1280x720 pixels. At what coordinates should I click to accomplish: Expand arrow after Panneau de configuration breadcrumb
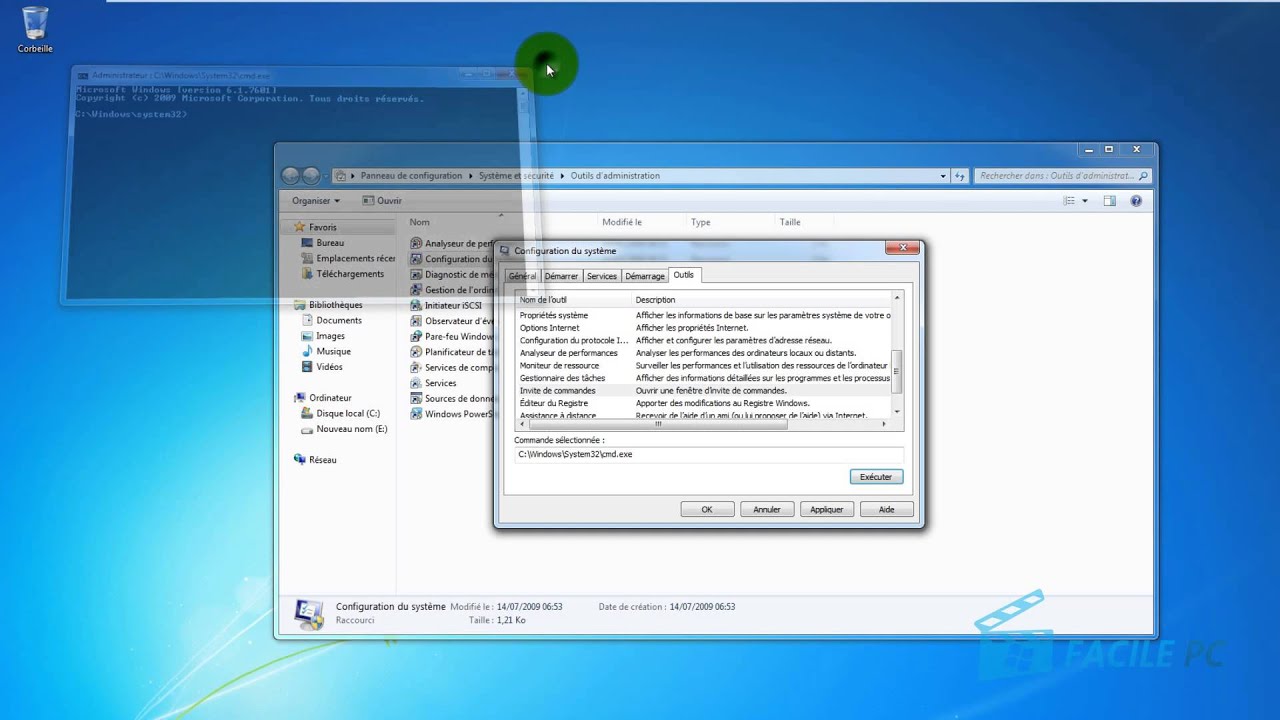470,176
